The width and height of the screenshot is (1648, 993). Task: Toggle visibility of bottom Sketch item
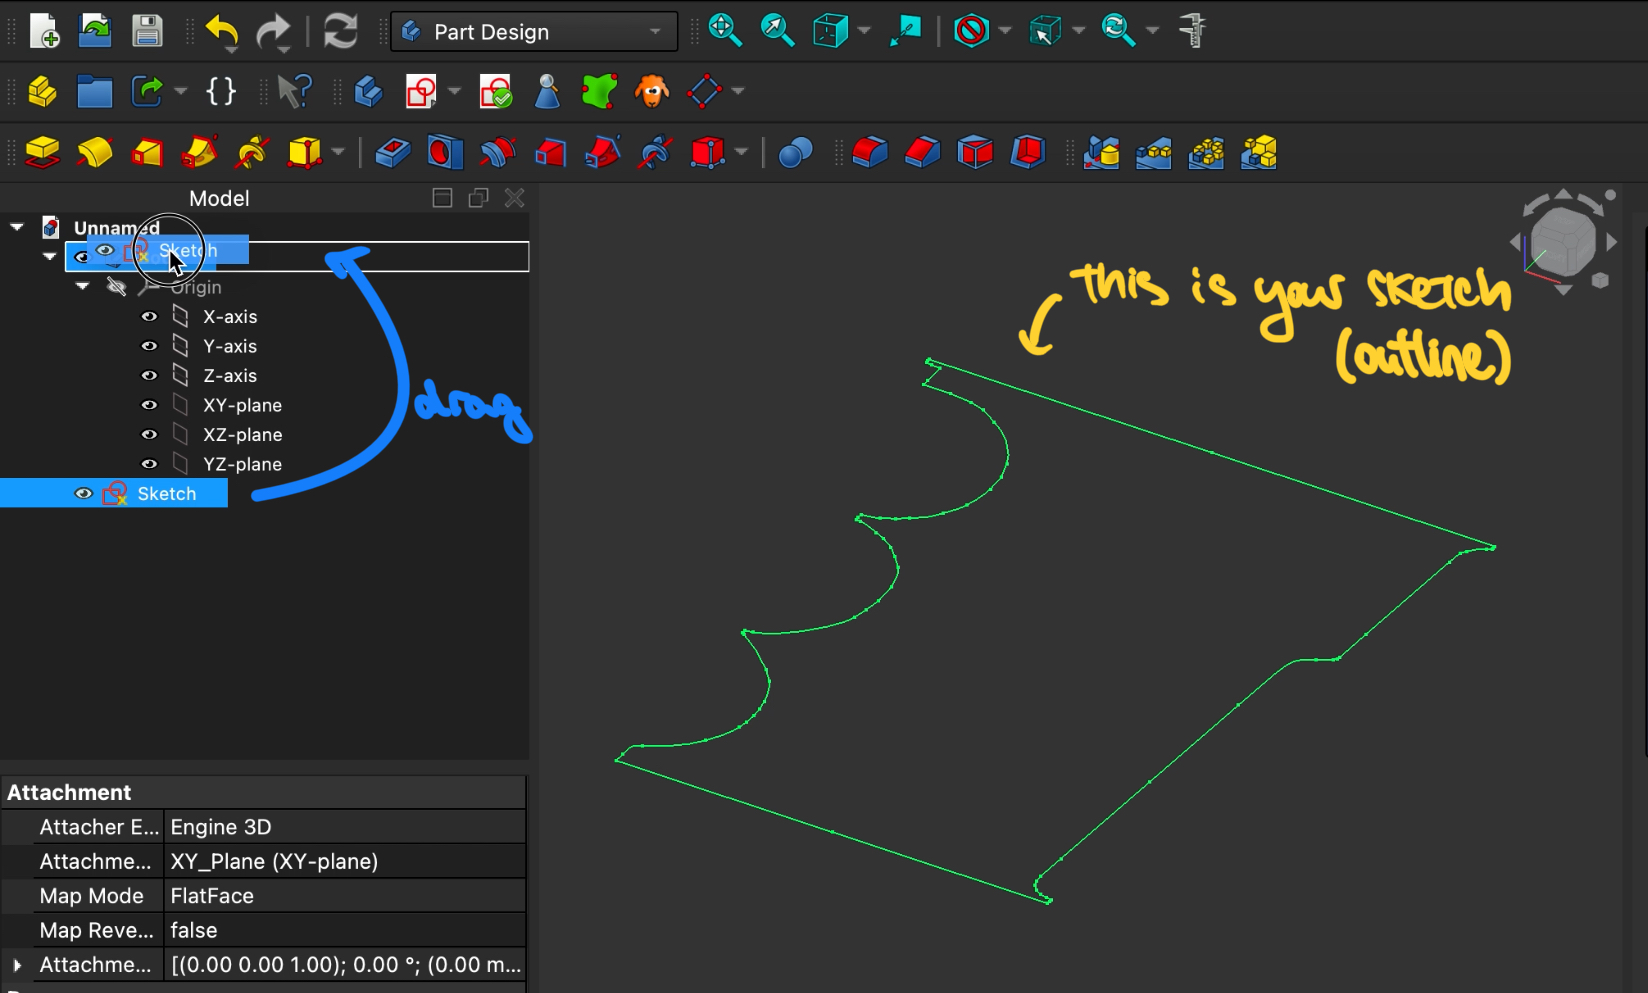[x=84, y=494]
